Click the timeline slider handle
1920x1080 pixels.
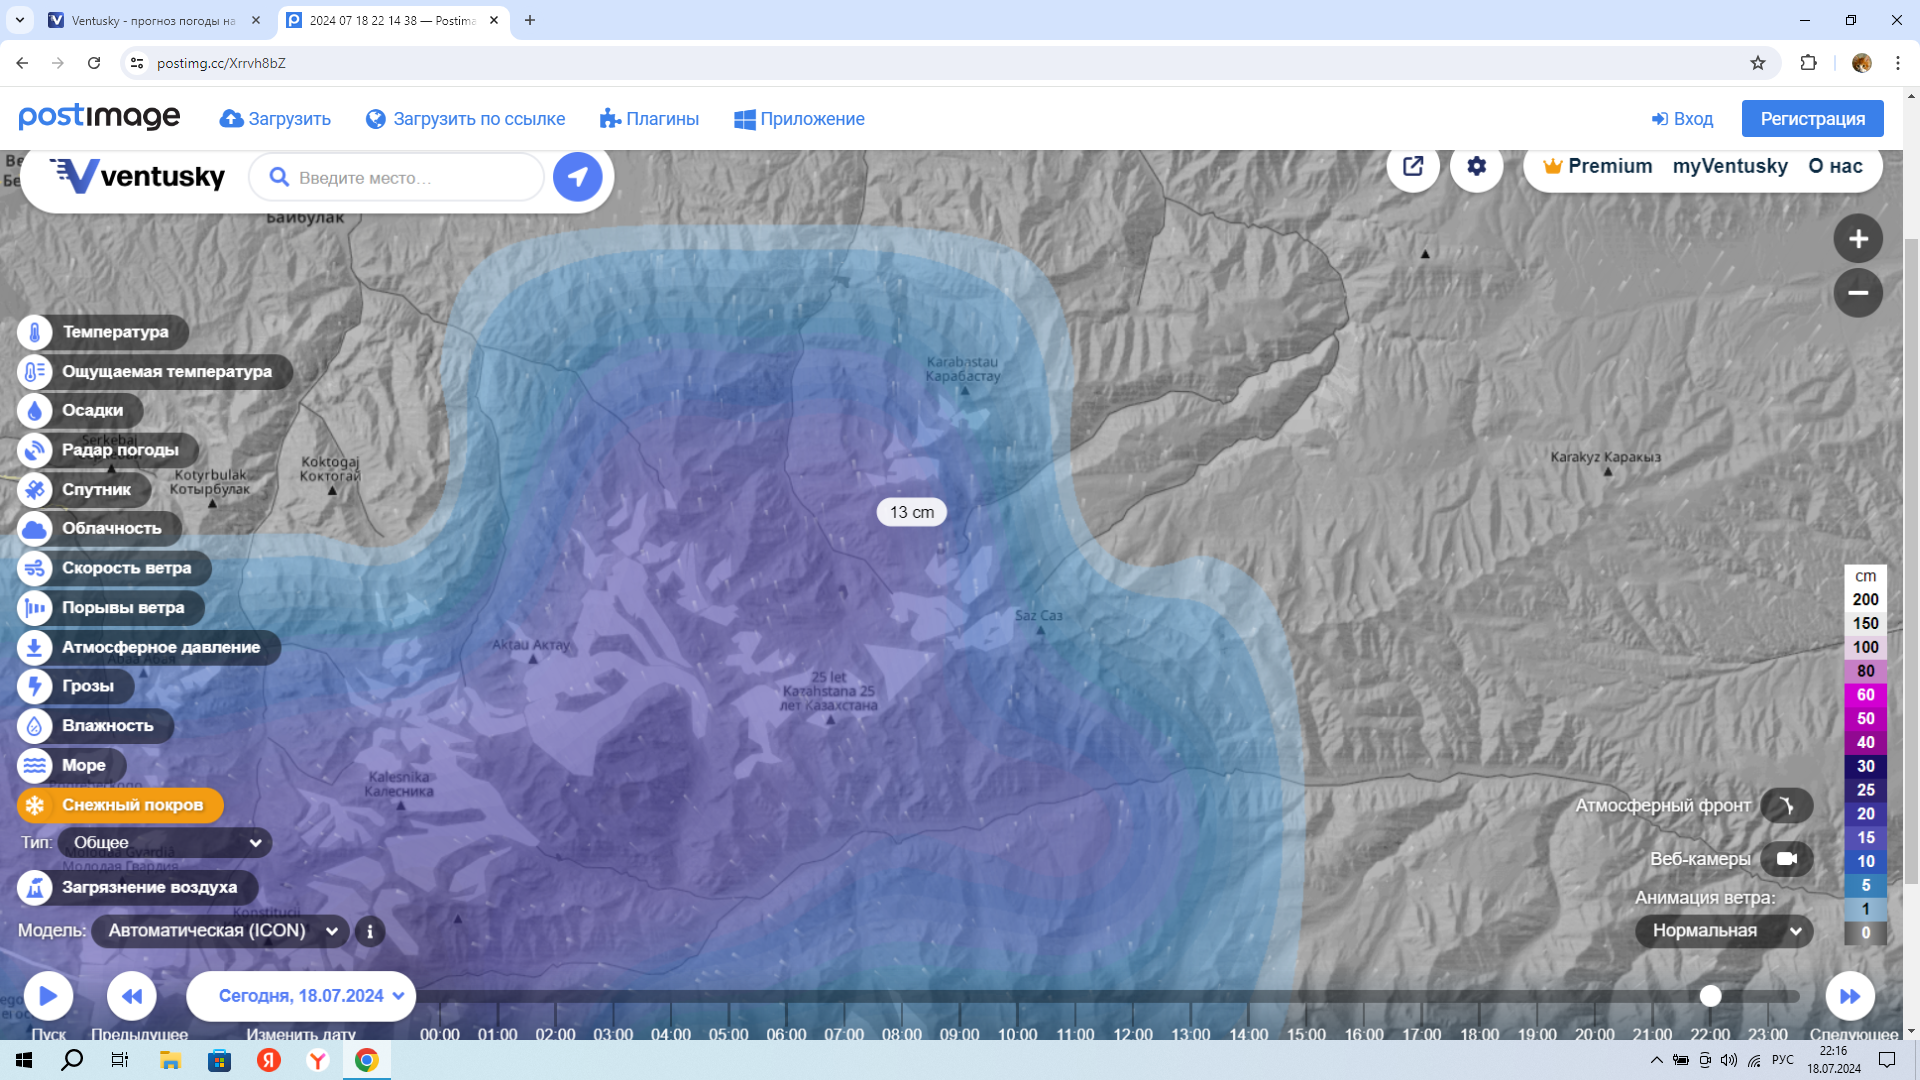click(1710, 996)
